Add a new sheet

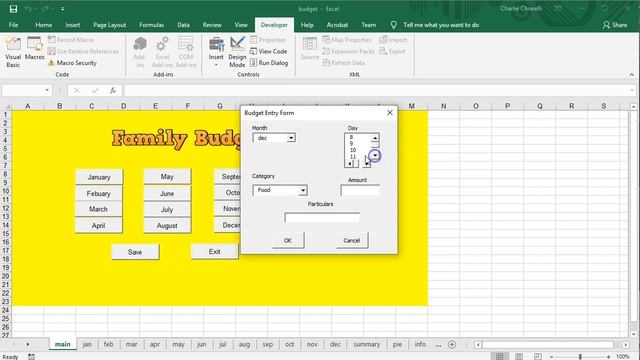pyautogui.click(x=452, y=344)
